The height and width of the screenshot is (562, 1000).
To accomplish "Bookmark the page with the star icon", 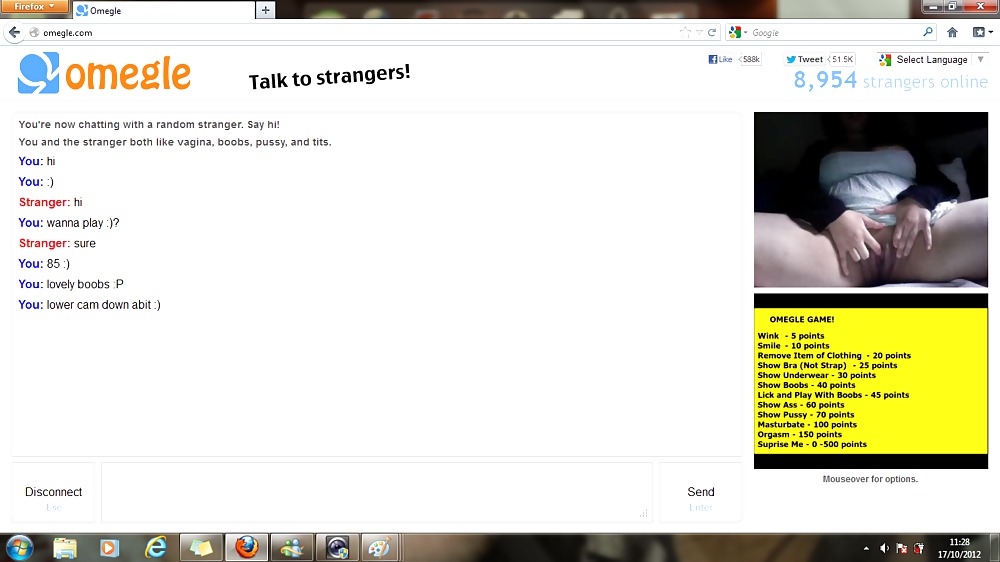I will (x=685, y=32).
